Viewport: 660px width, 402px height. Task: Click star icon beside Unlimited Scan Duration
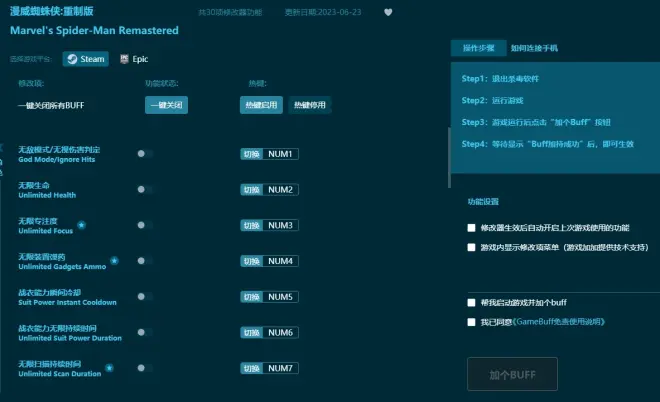[109, 368]
